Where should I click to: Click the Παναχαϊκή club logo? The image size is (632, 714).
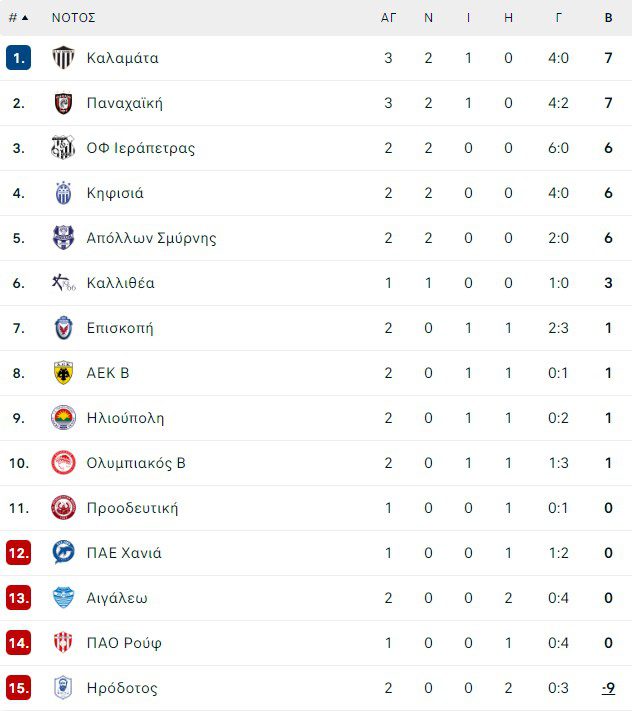(x=63, y=103)
